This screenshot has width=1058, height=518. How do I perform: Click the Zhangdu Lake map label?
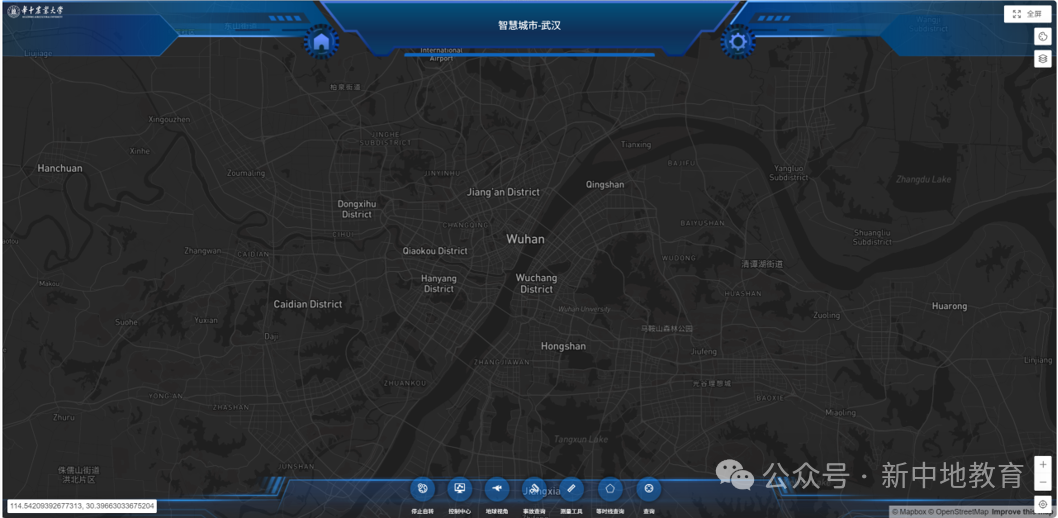pos(924,179)
